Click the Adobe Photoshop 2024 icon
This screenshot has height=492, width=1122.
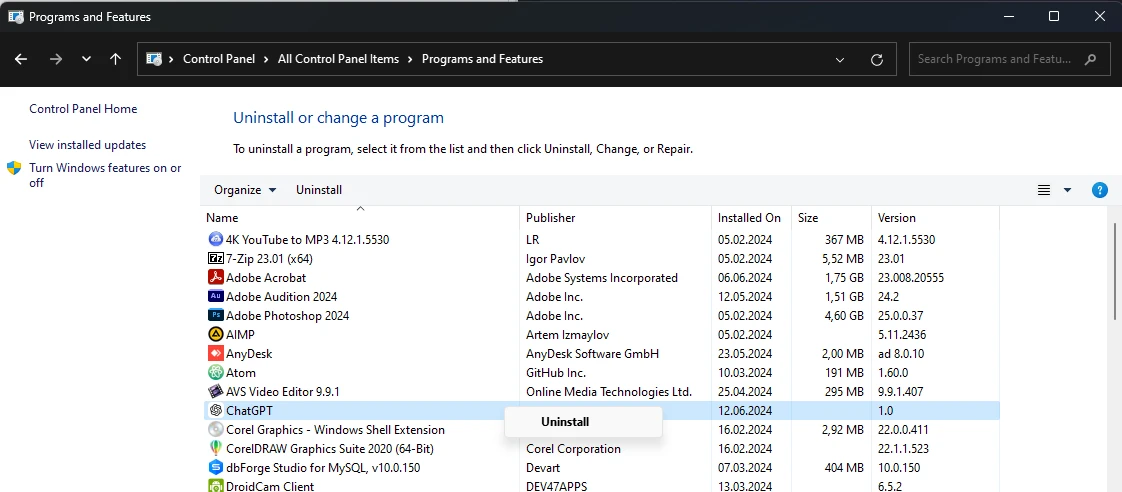click(x=215, y=316)
